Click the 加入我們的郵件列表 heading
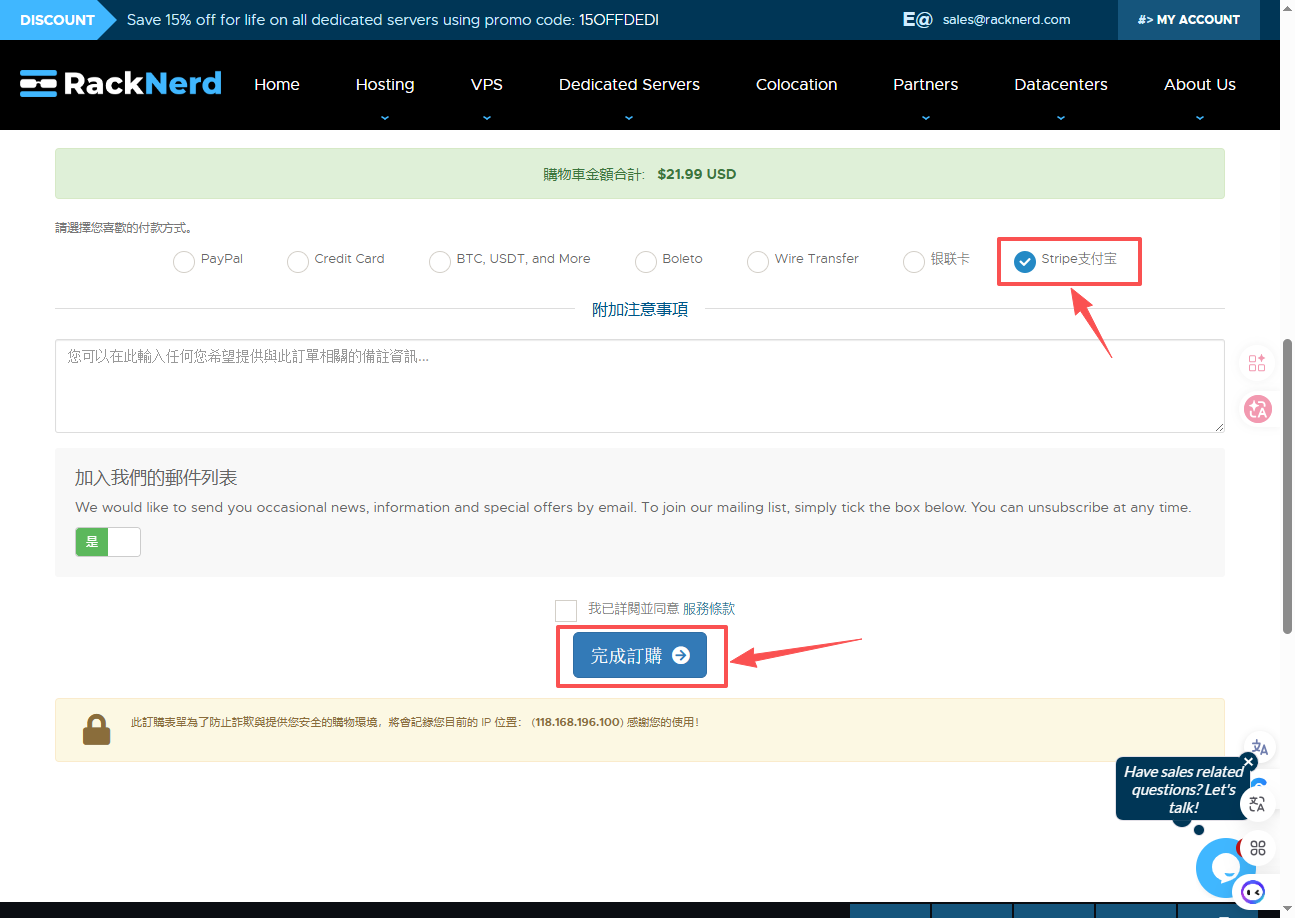Screen dimensions: 1295x918 (156, 478)
